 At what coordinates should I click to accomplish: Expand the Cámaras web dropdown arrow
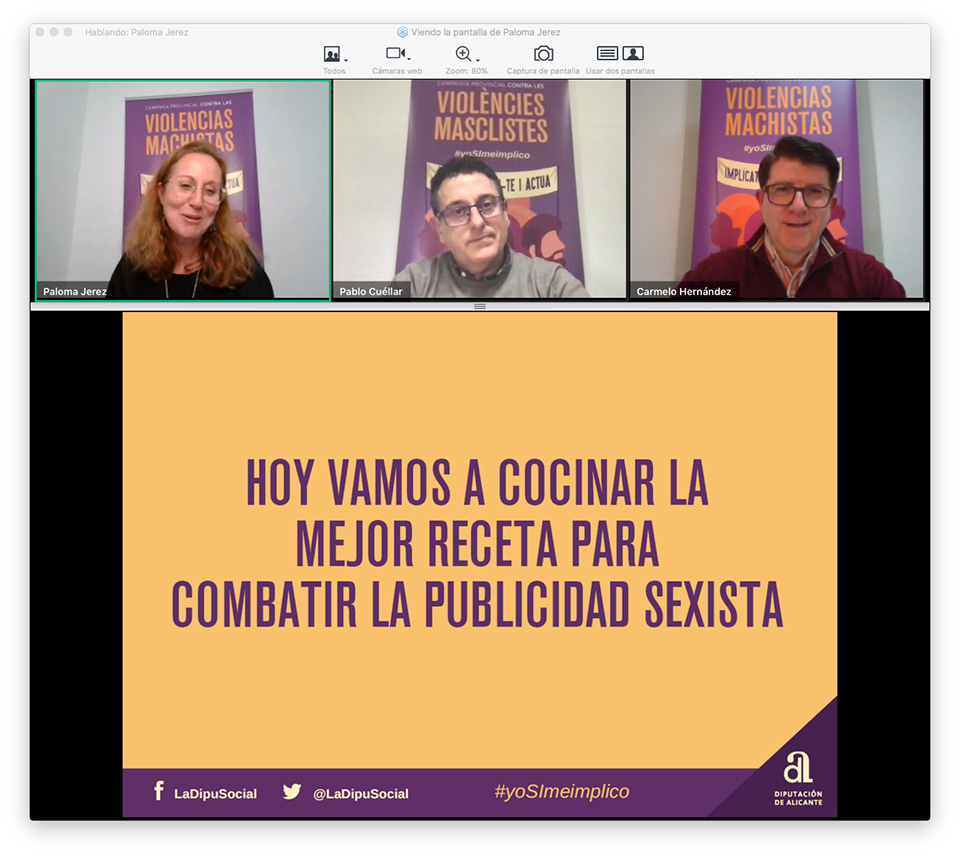coord(409,59)
